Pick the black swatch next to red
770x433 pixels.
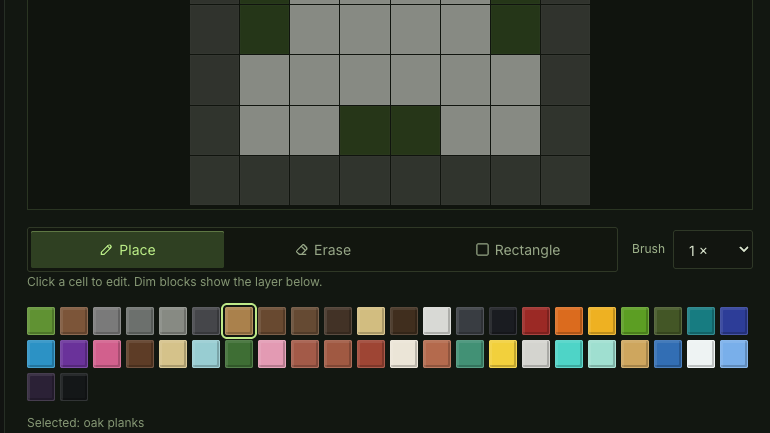coord(503,321)
